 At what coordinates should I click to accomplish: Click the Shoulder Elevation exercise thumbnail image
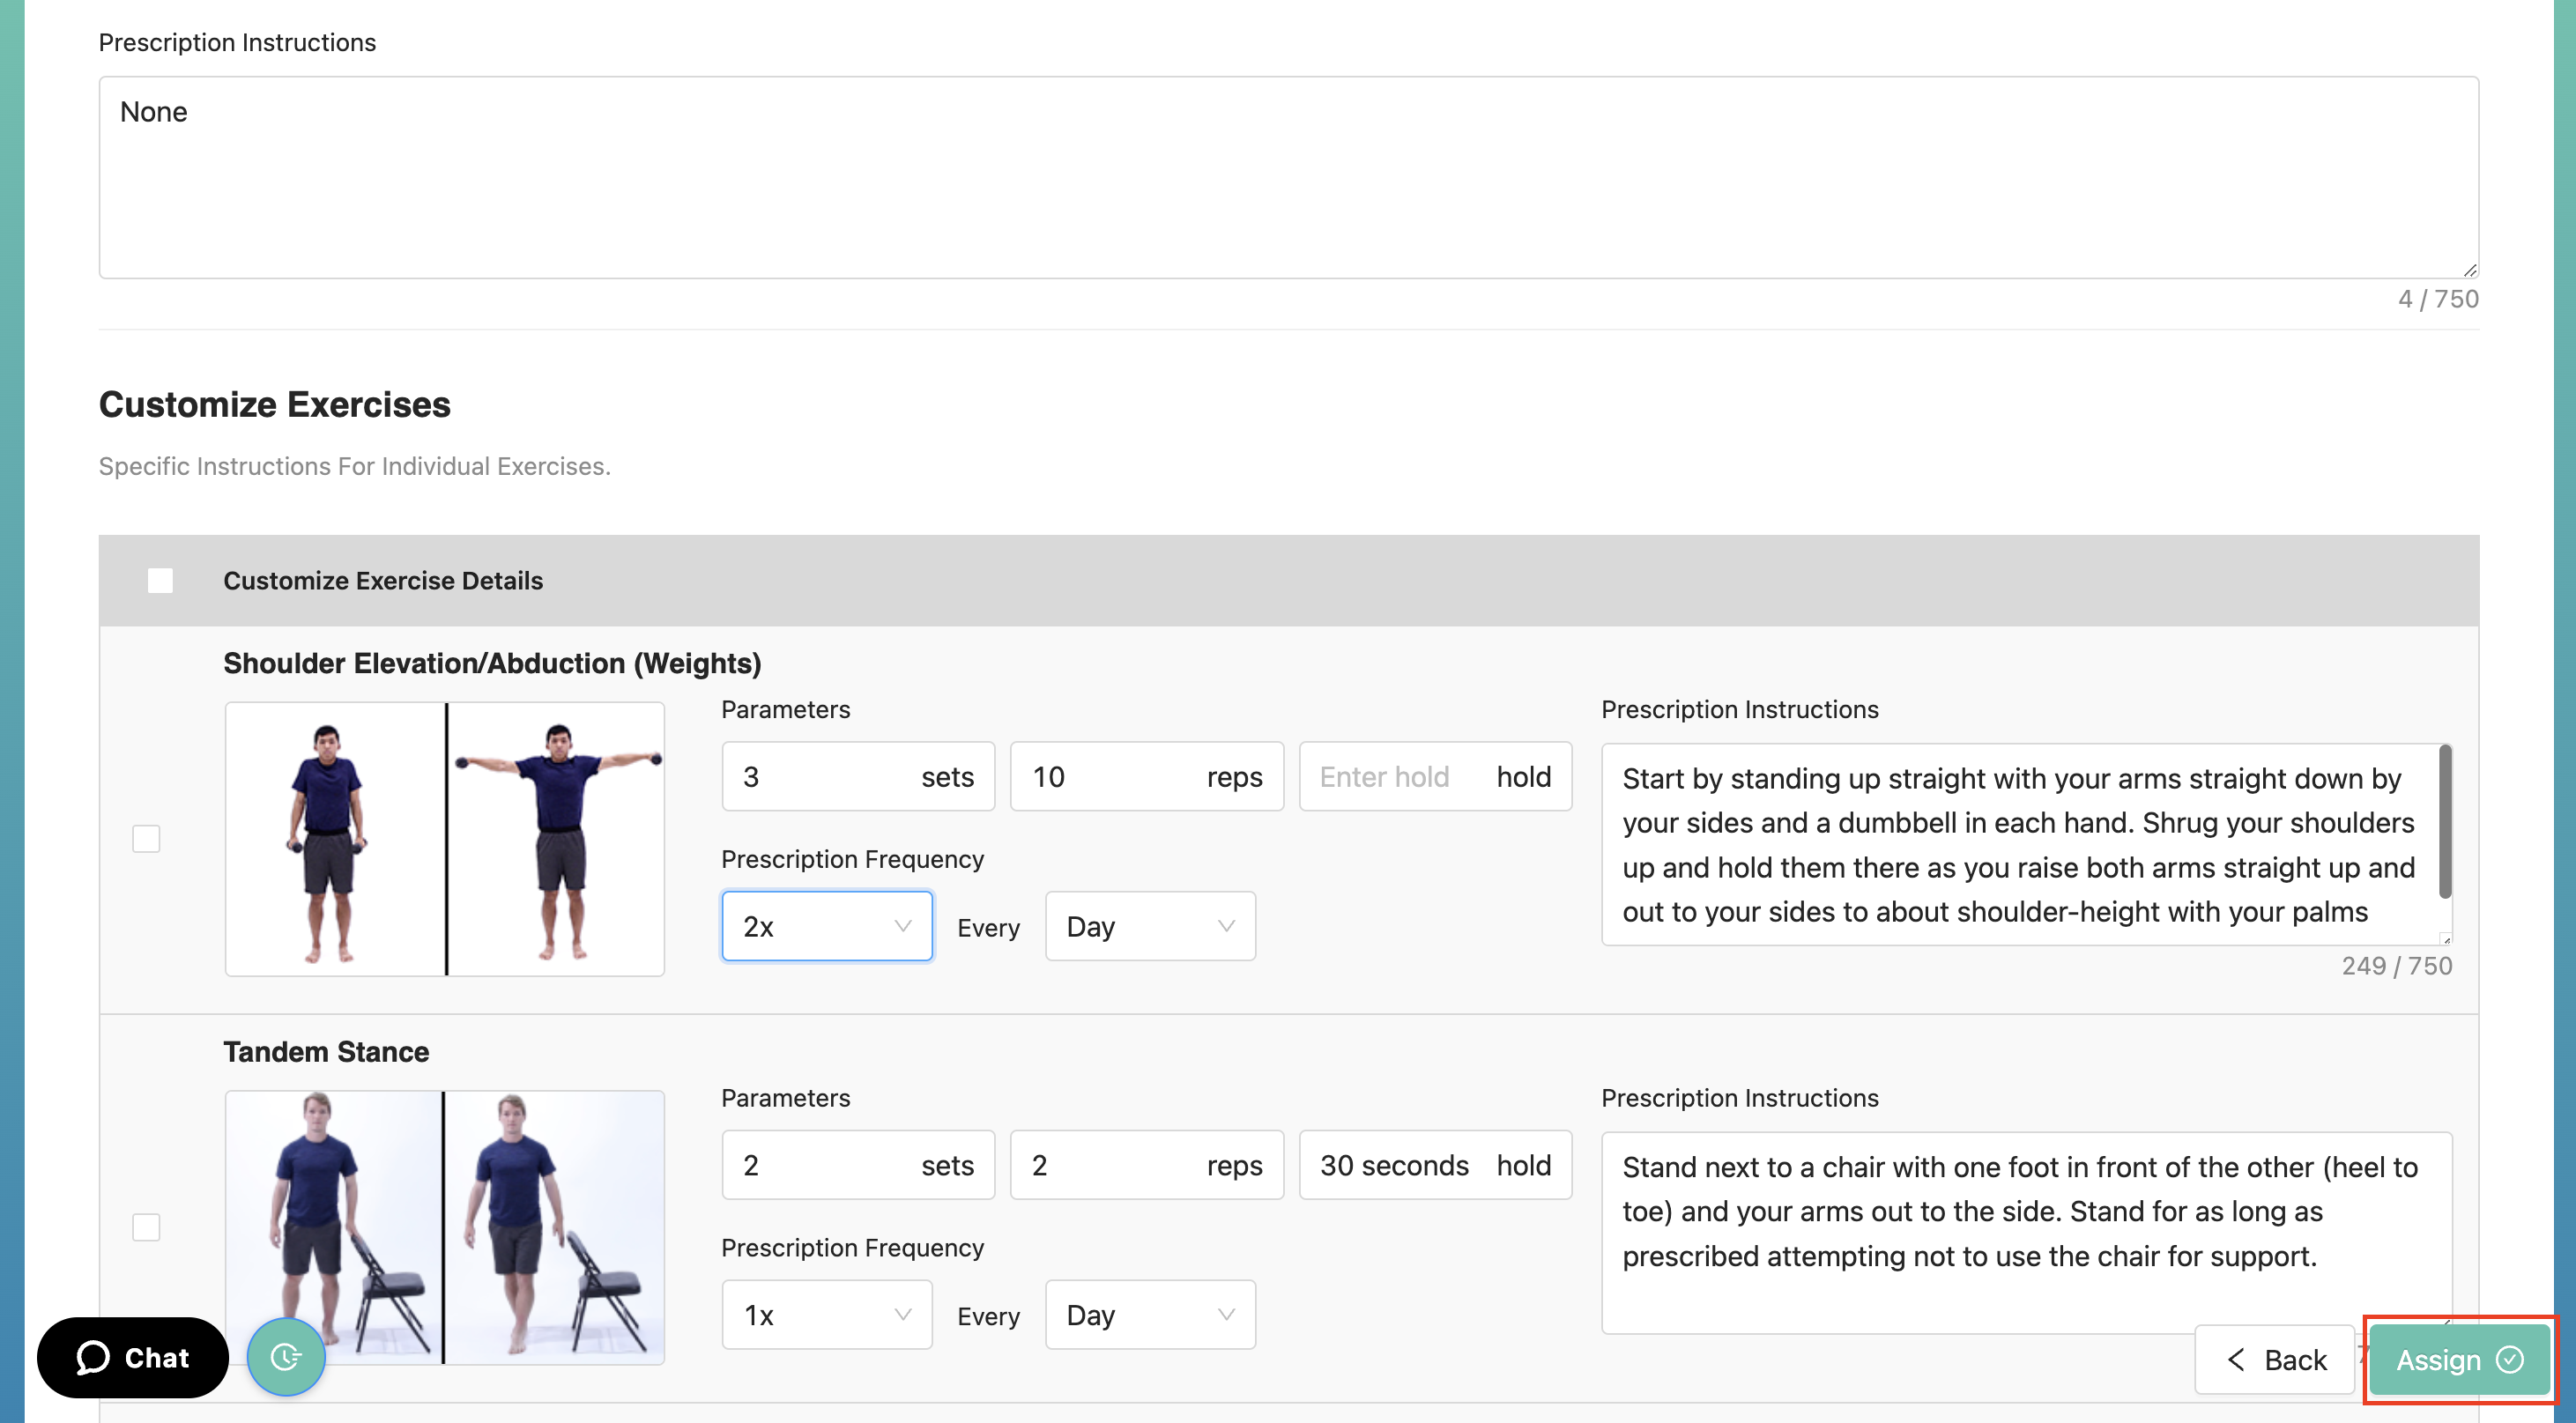pos(444,838)
